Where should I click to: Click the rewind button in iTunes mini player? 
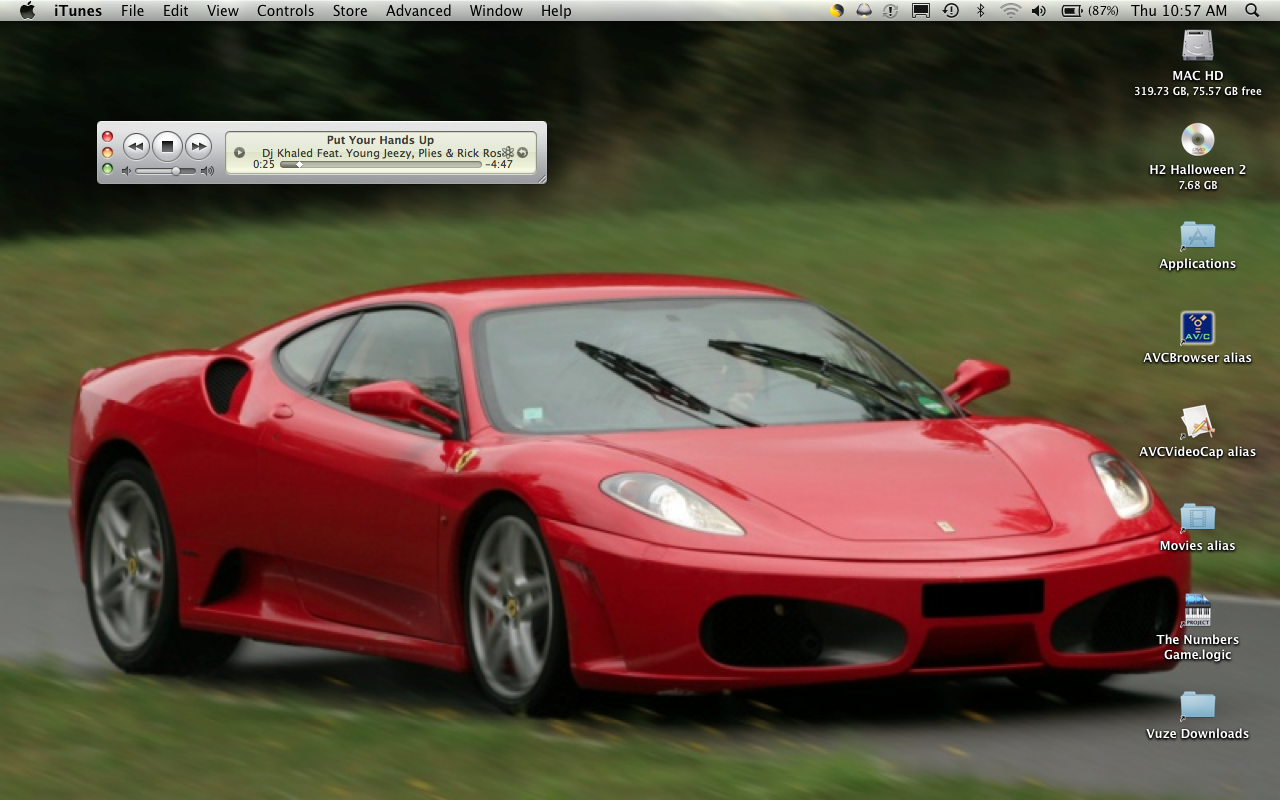click(x=136, y=146)
